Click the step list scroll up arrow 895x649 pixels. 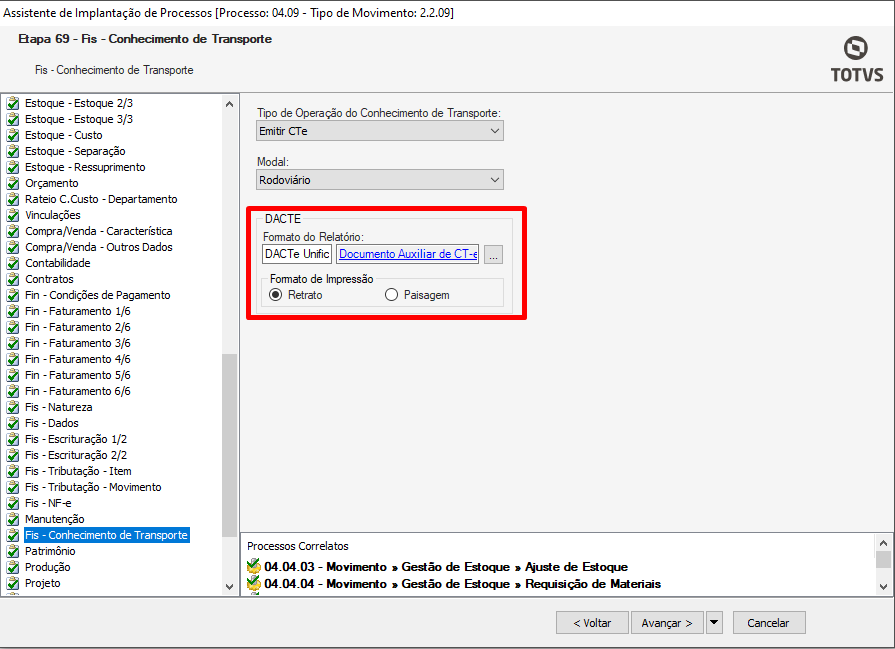pyautogui.click(x=229, y=104)
